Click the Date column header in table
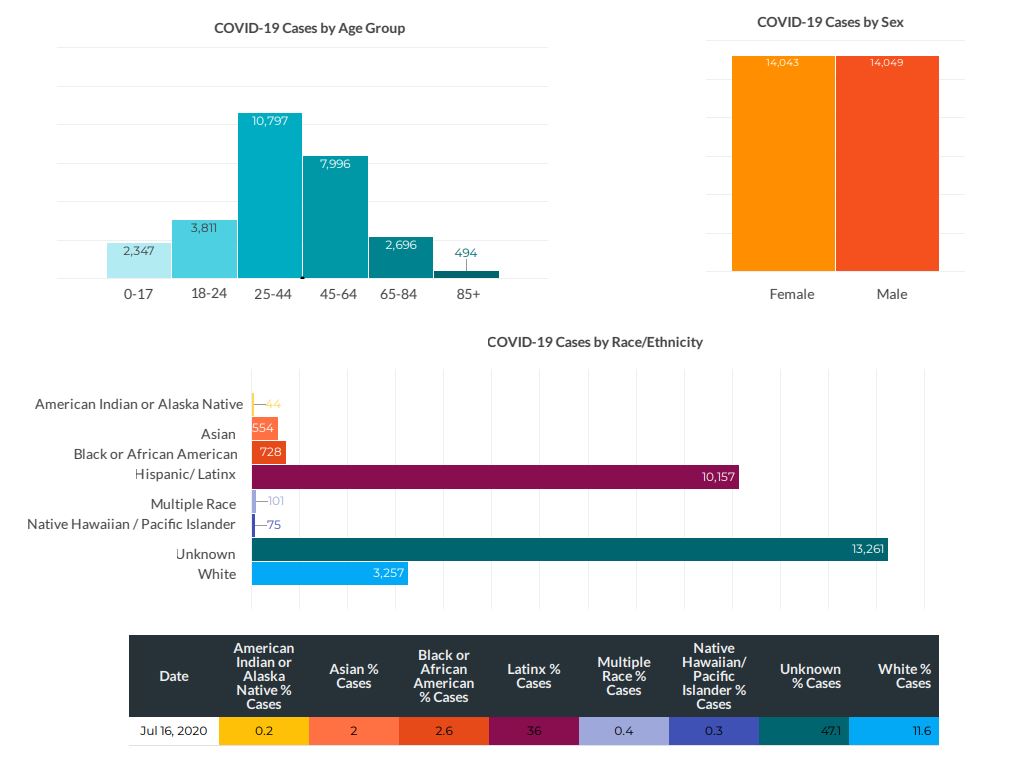The width and height of the screenshot is (1032, 770). point(174,676)
